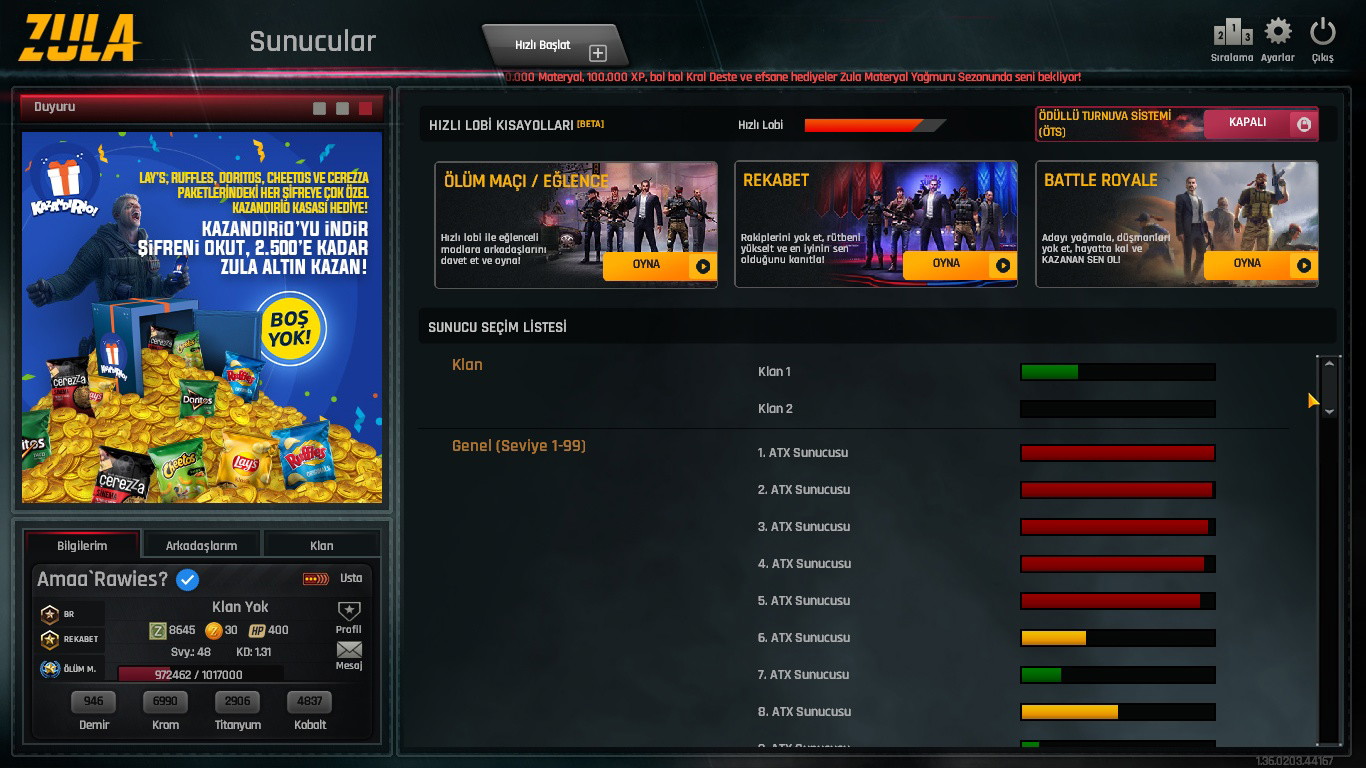Click the lock icon on KAPALI button
Screen dimensions: 1366x768
click(x=1304, y=124)
